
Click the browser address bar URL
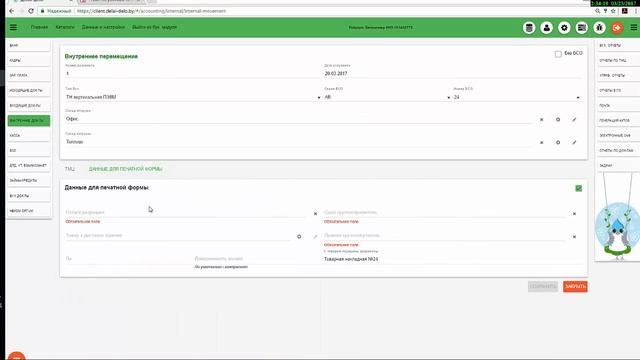151,11
